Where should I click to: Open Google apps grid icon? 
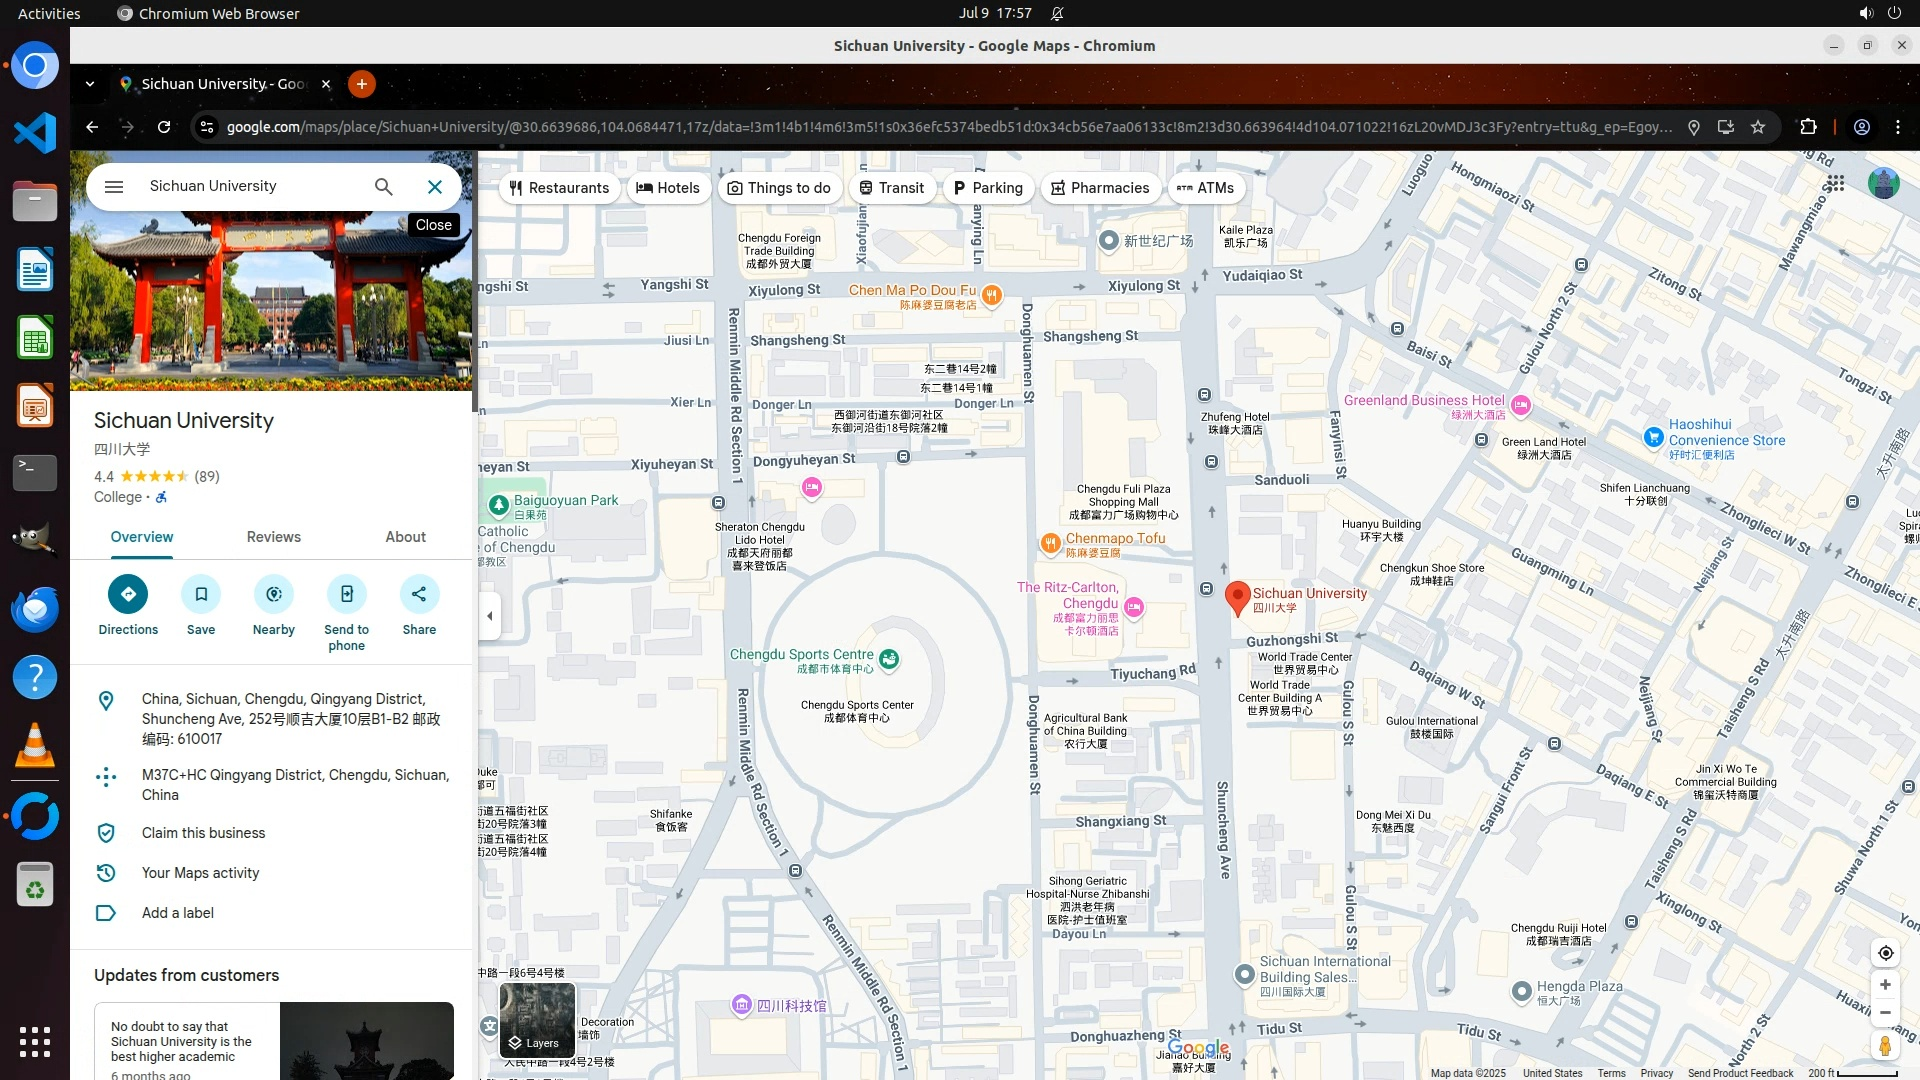pos(1835,183)
